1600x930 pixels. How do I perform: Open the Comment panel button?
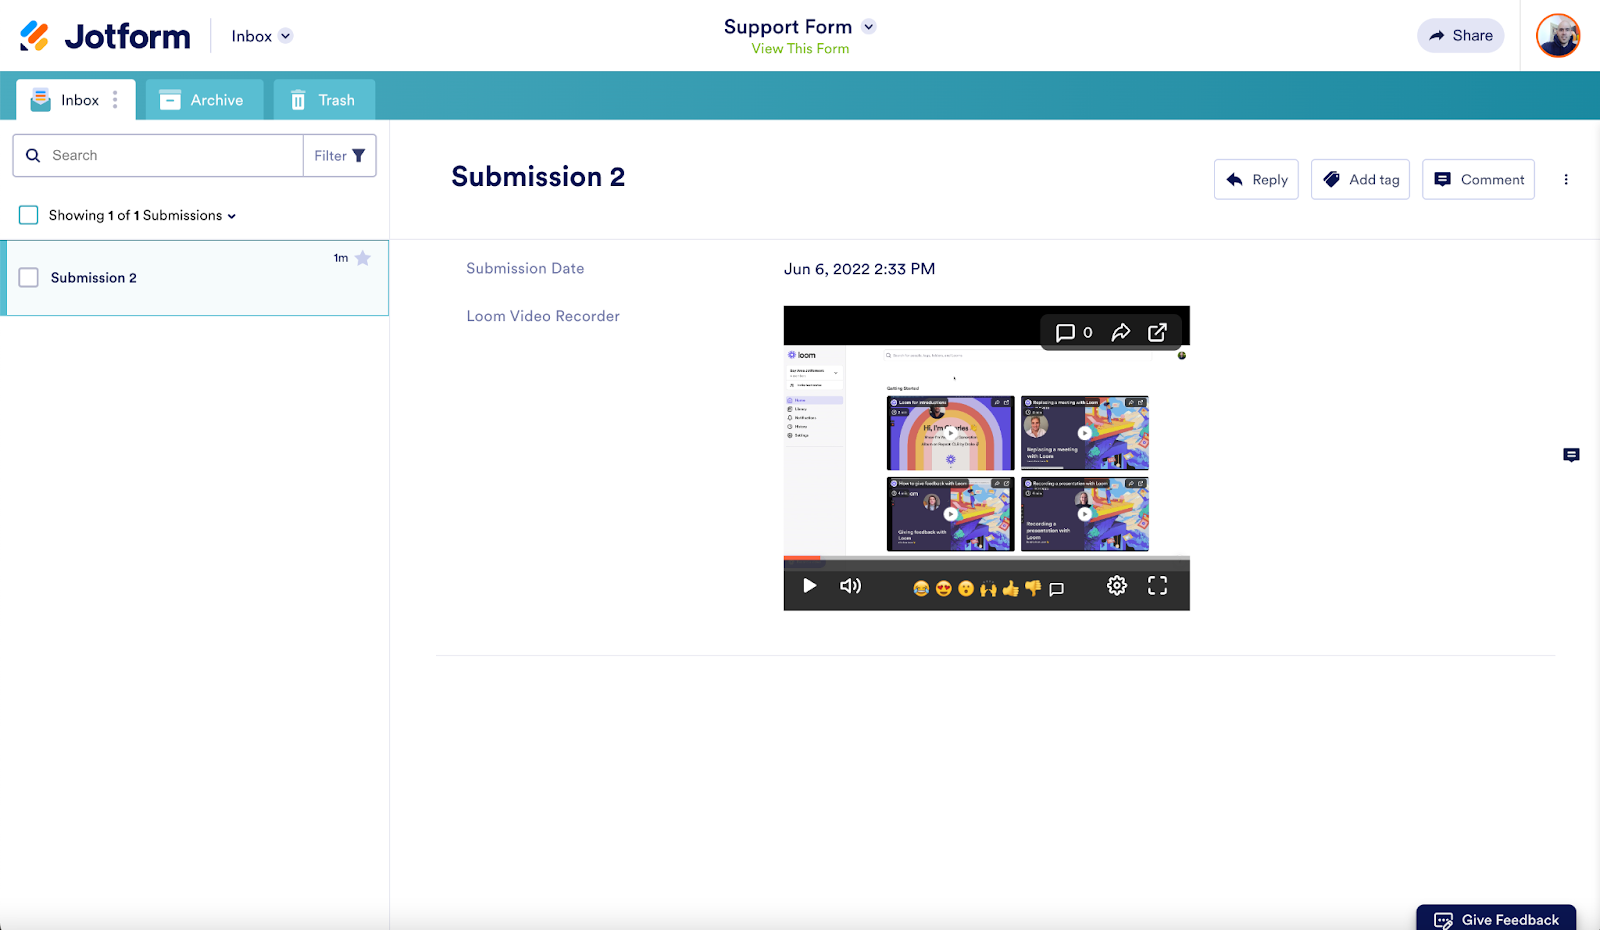pyautogui.click(x=1478, y=180)
